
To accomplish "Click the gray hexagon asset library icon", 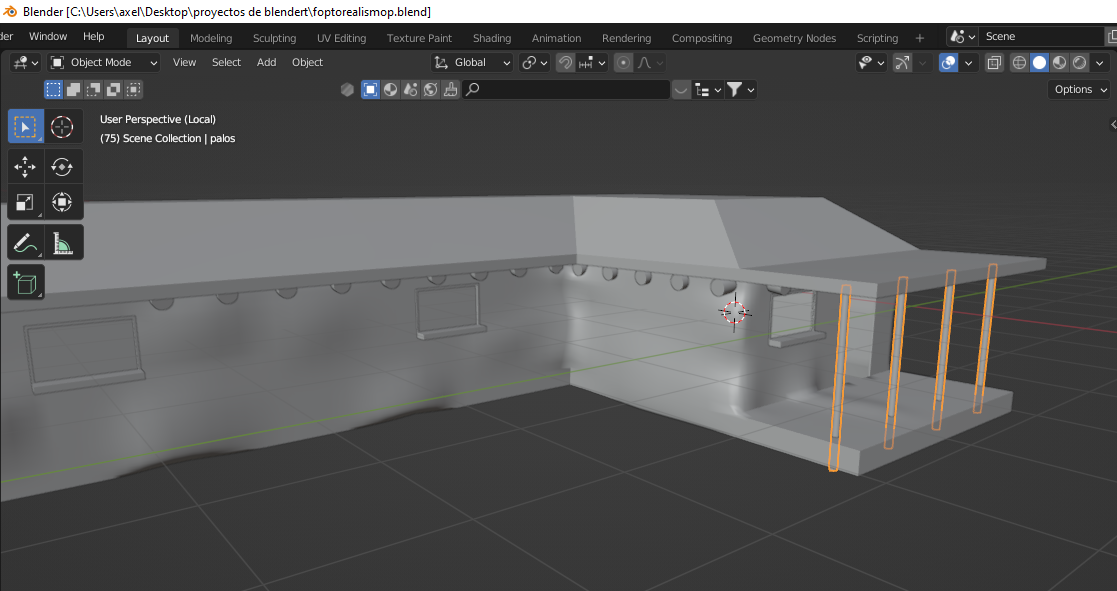I will (347, 89).
